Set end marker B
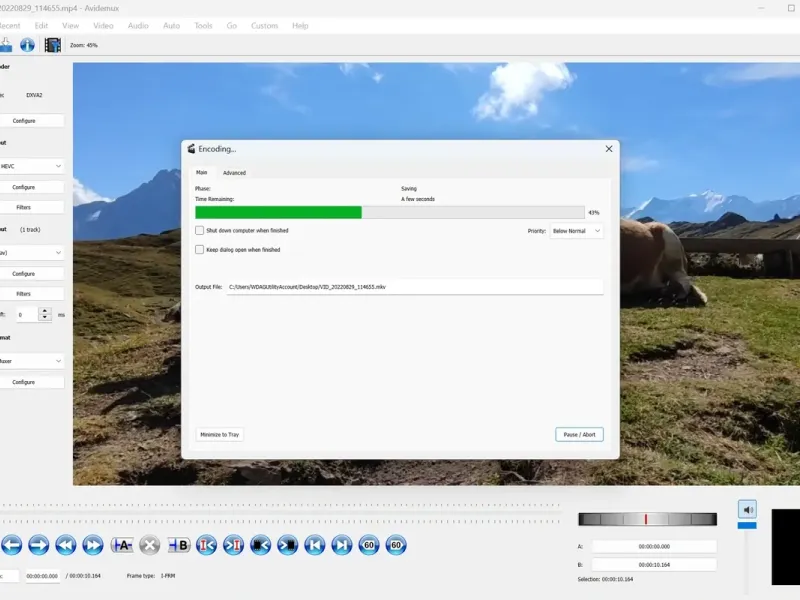Viewport: 800px width, 600px height. (x=179, y=545)
